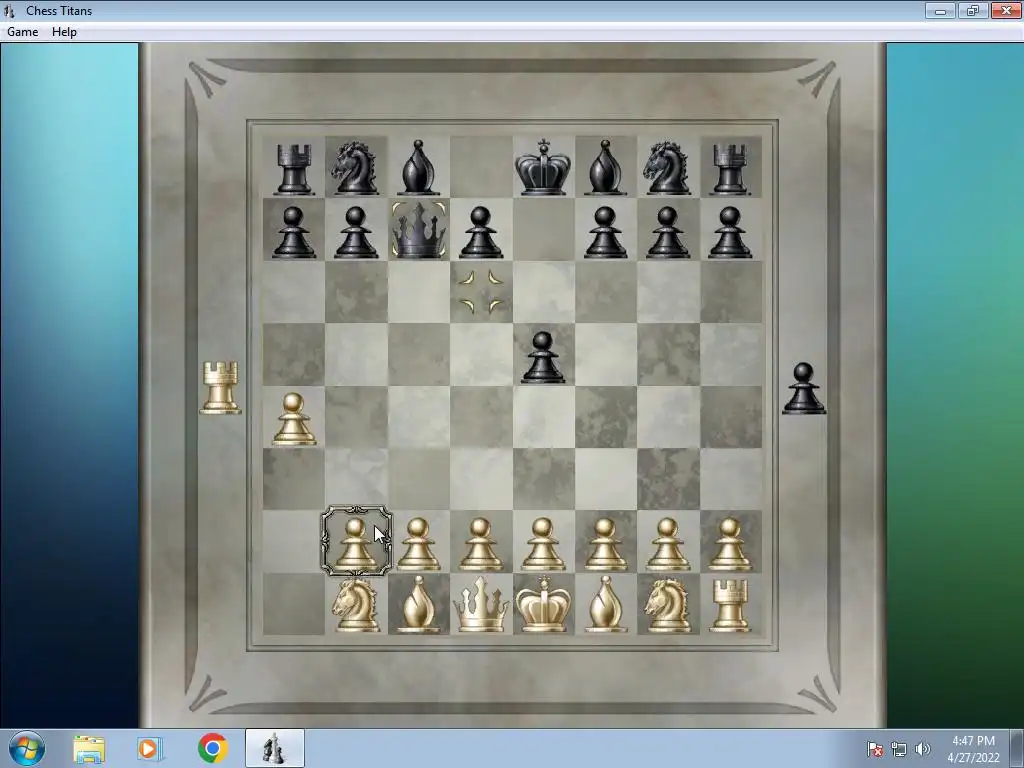Select the white pawn on c2

(x=418, y=545)
